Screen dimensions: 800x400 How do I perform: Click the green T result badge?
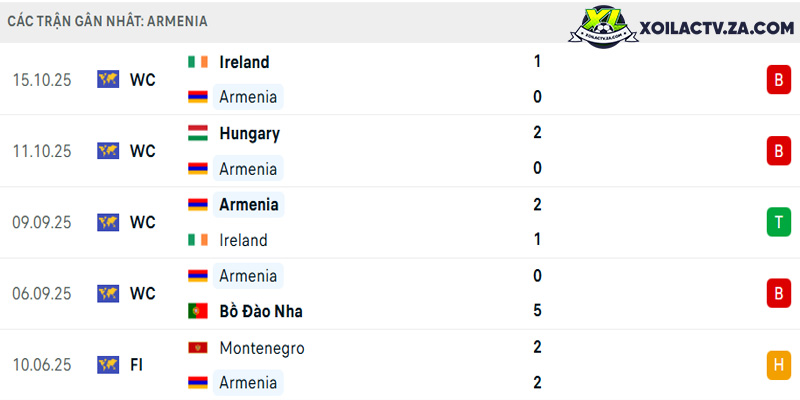point(779,222)
